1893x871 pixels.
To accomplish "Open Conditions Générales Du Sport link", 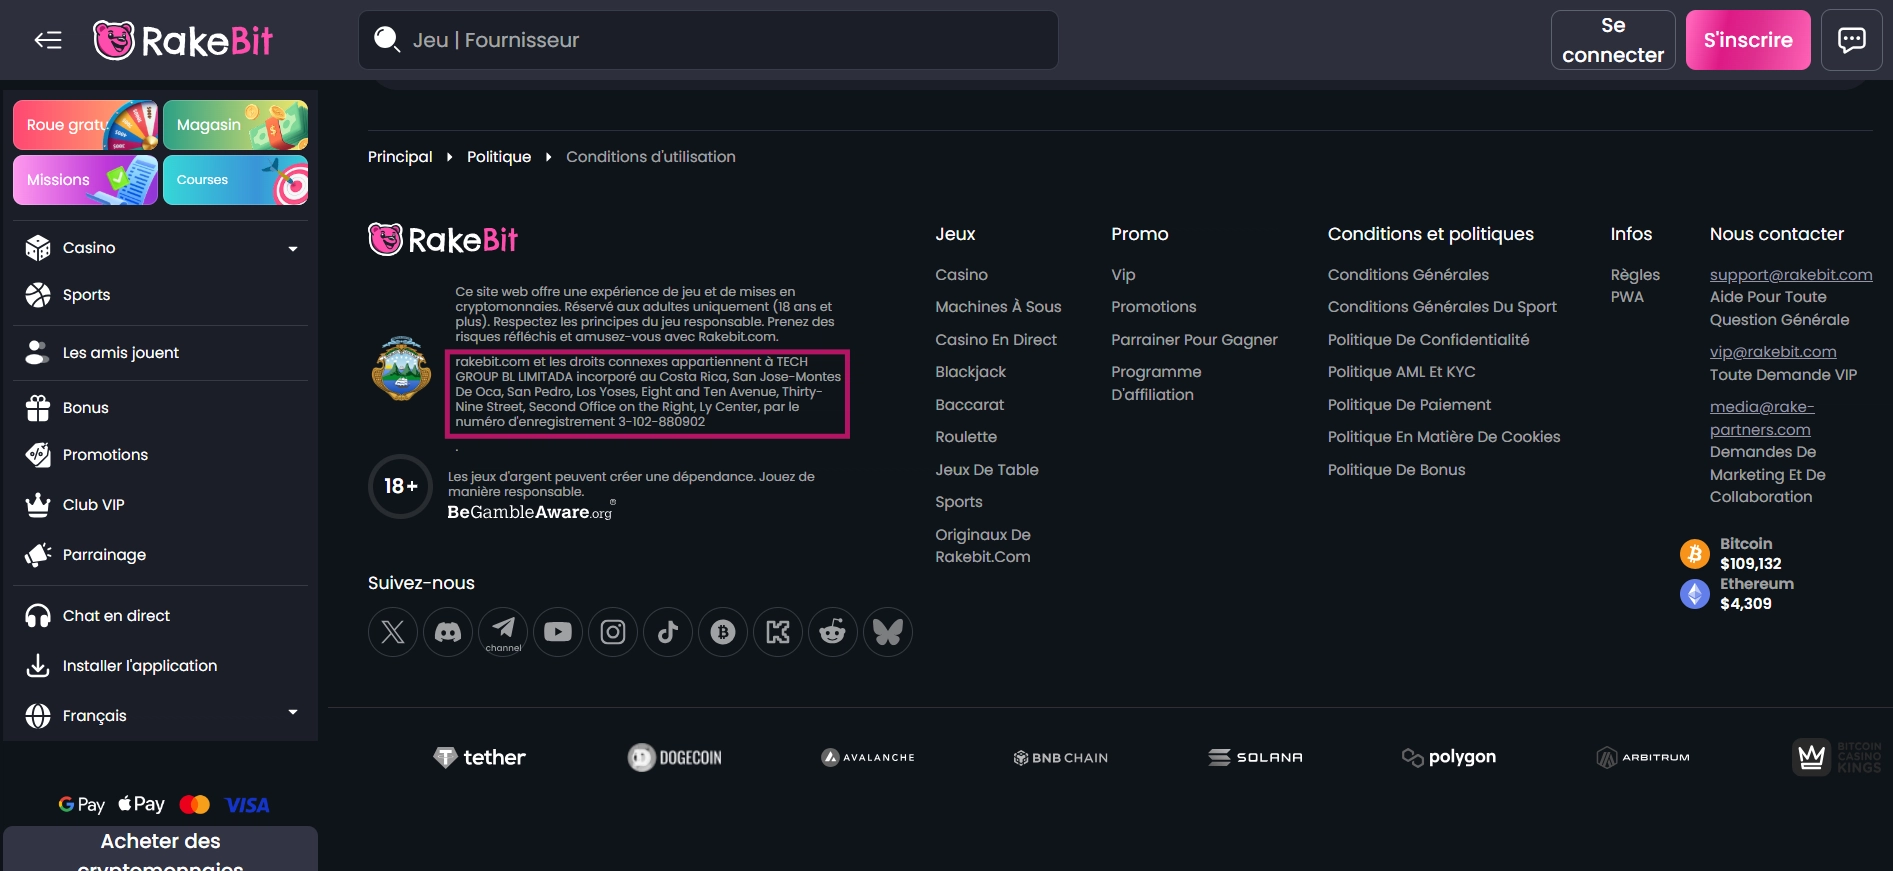I will point(1442,307).
